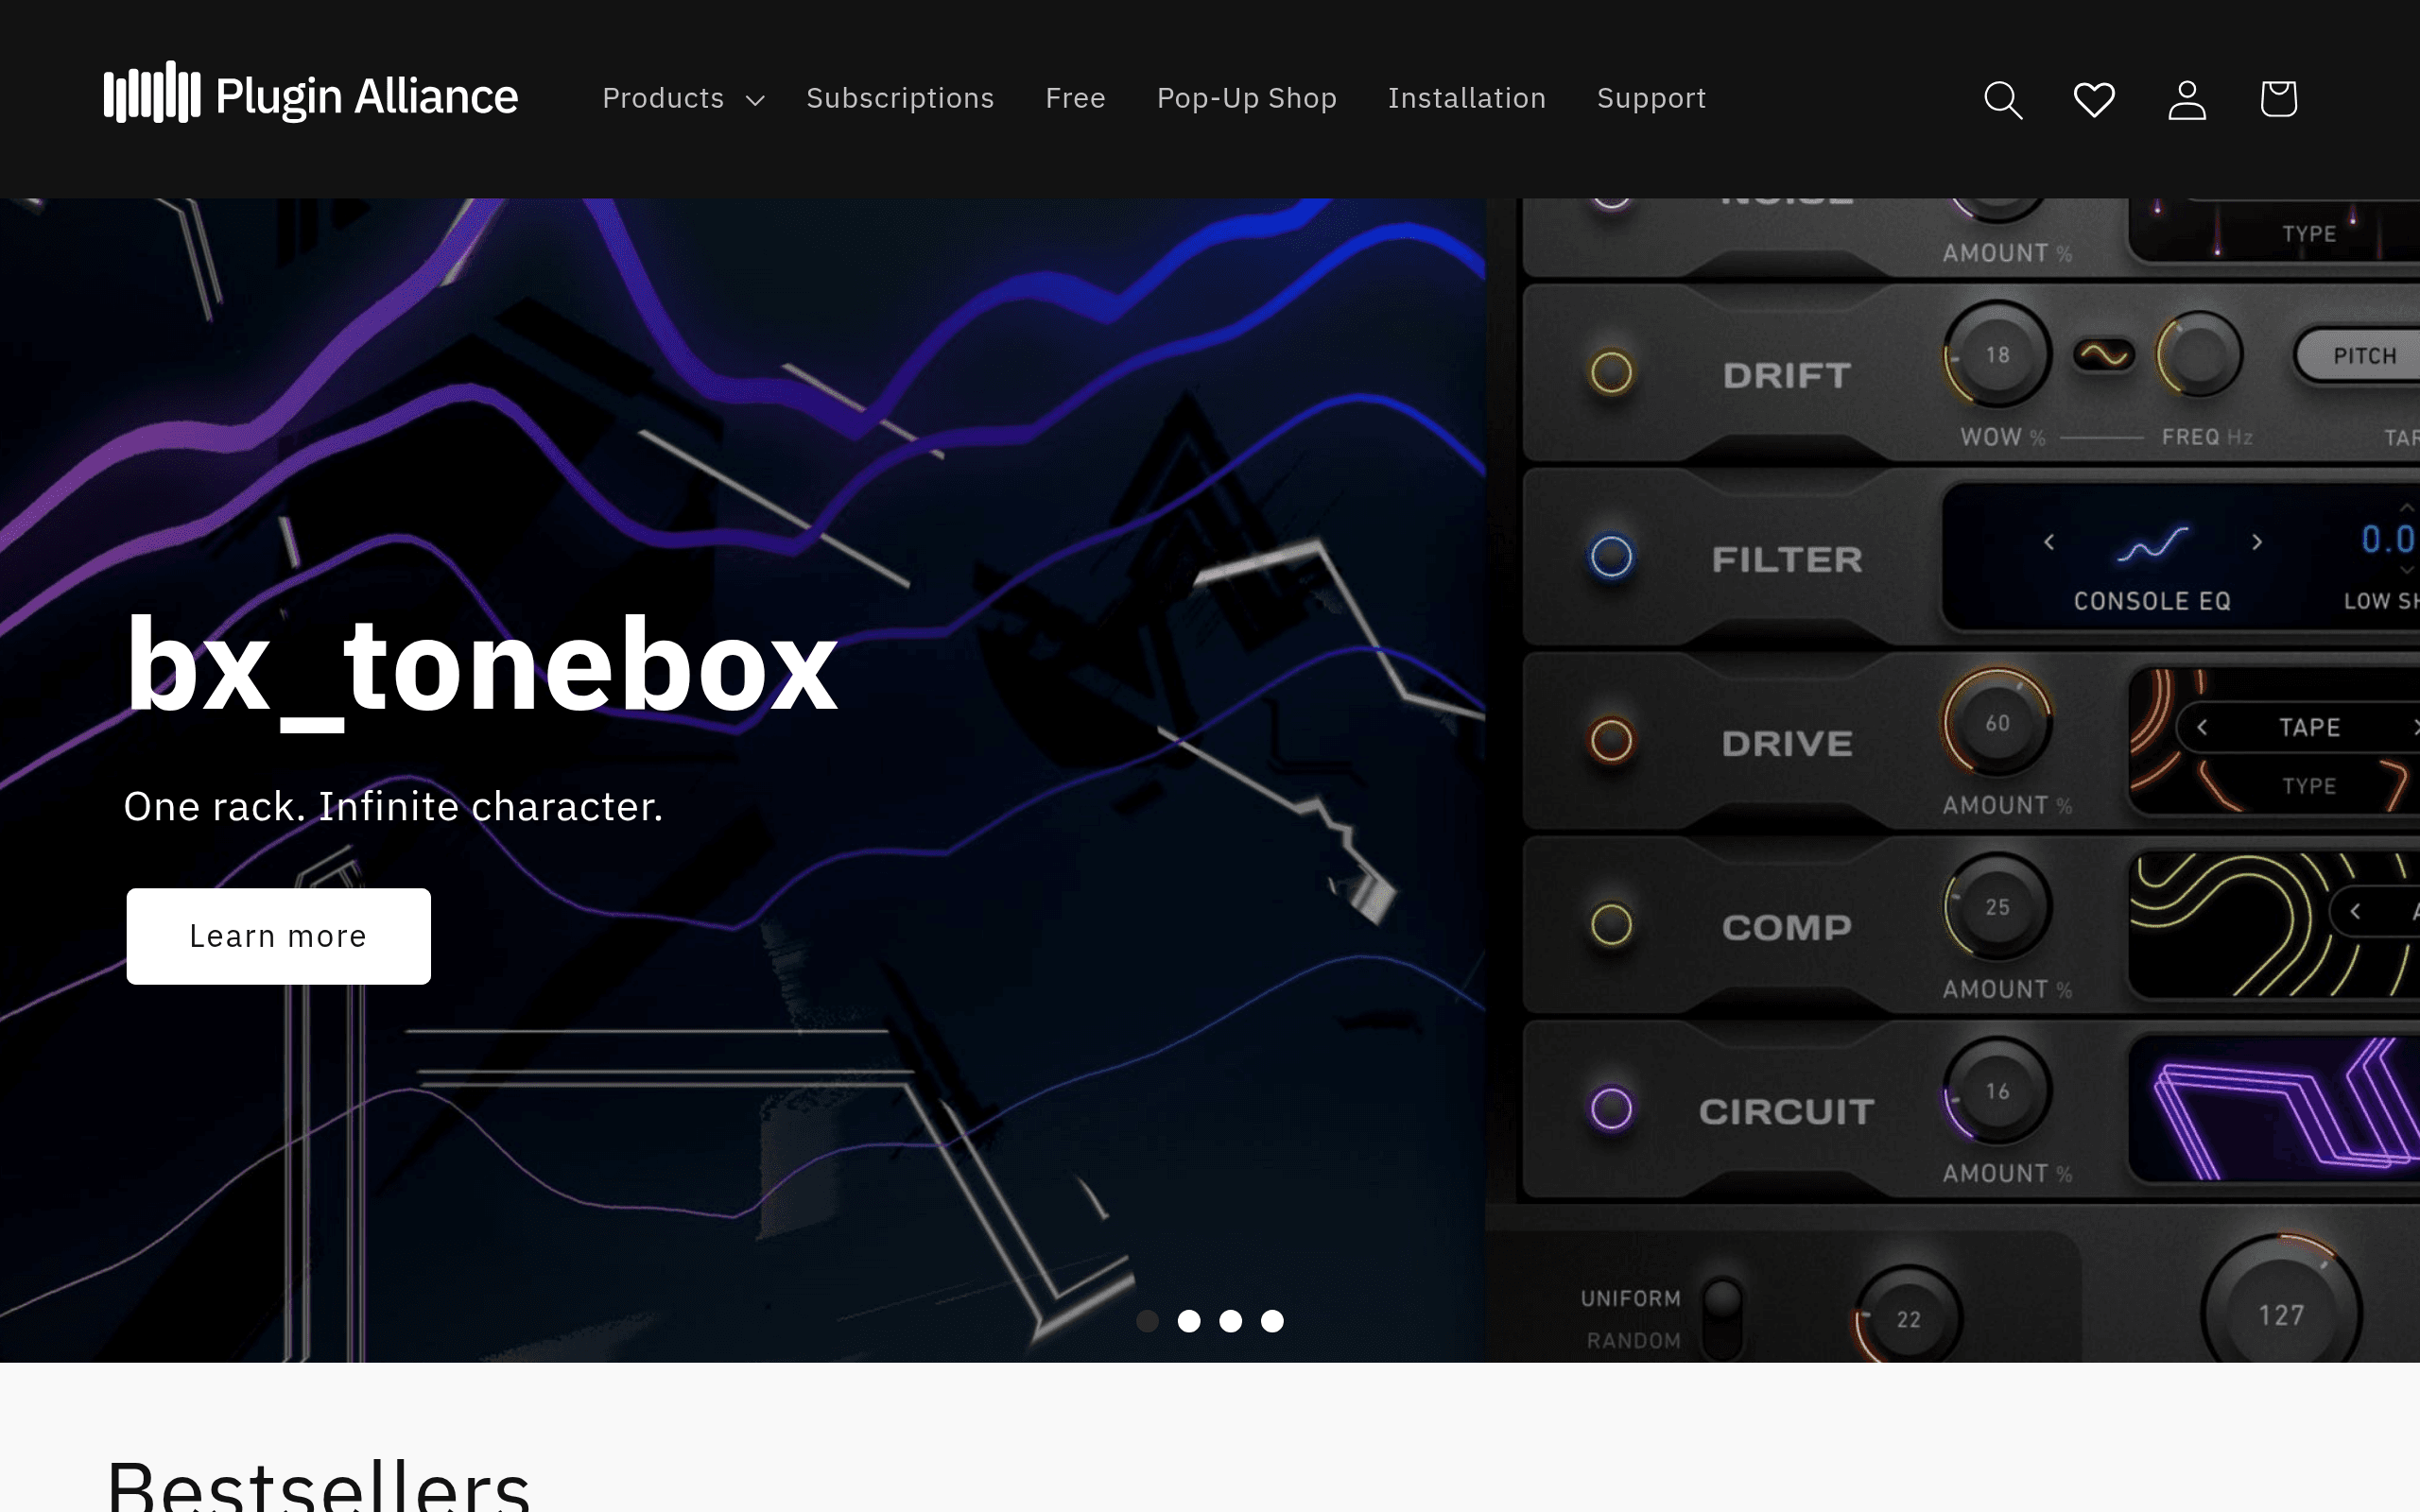This screenshot has width=2420, height=1512.
Task: Click the Learn more button
Action: 278,936
